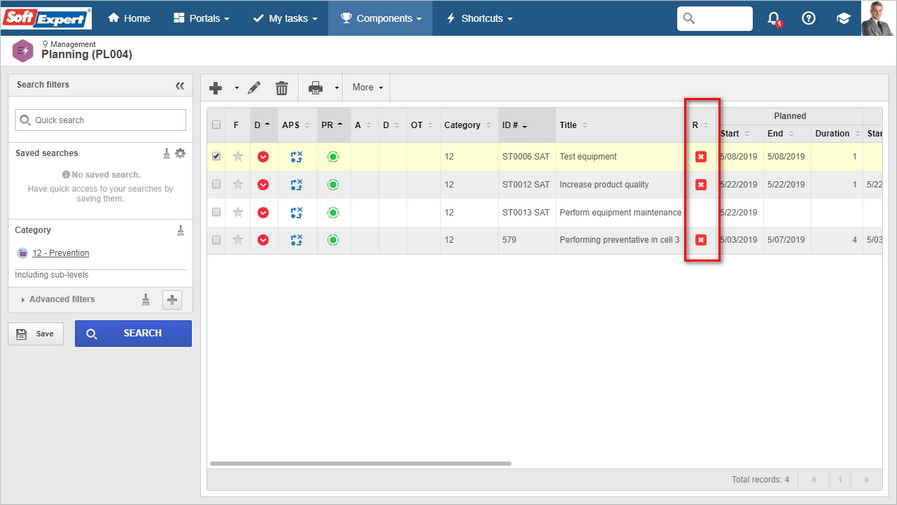Collapse the Search filters panel
Viewport: 897px width, 505px height.
180,86
